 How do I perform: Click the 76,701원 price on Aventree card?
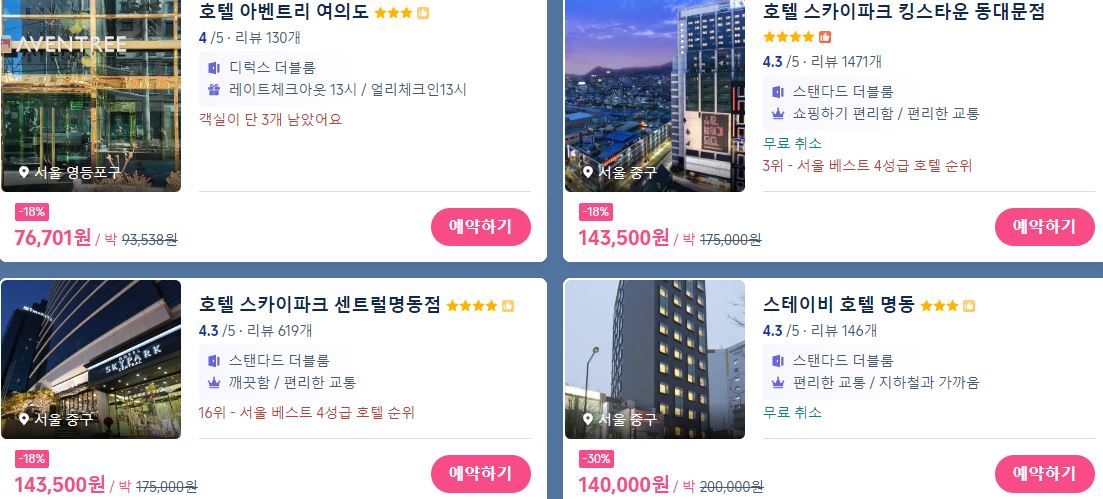click(53, 238)
